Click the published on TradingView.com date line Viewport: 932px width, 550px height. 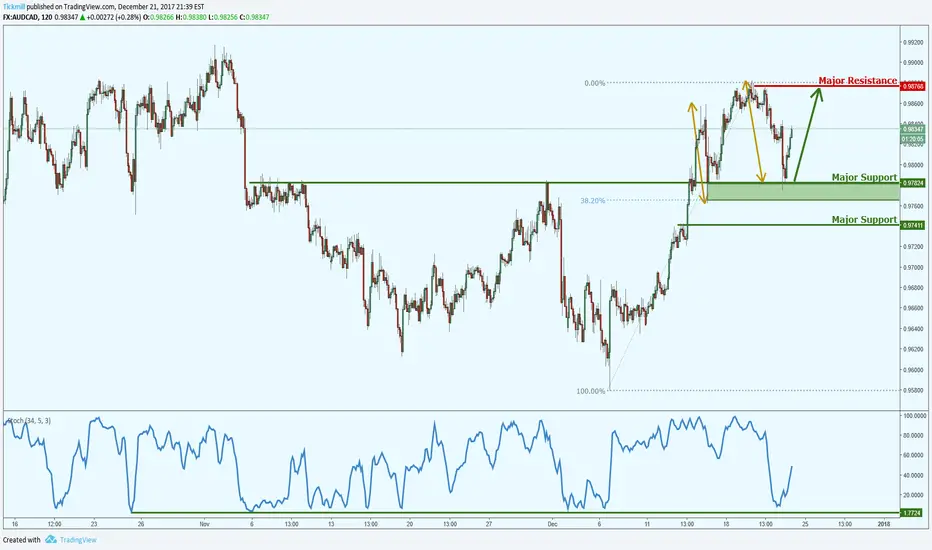pyautogui.click(x=115, y=7)
